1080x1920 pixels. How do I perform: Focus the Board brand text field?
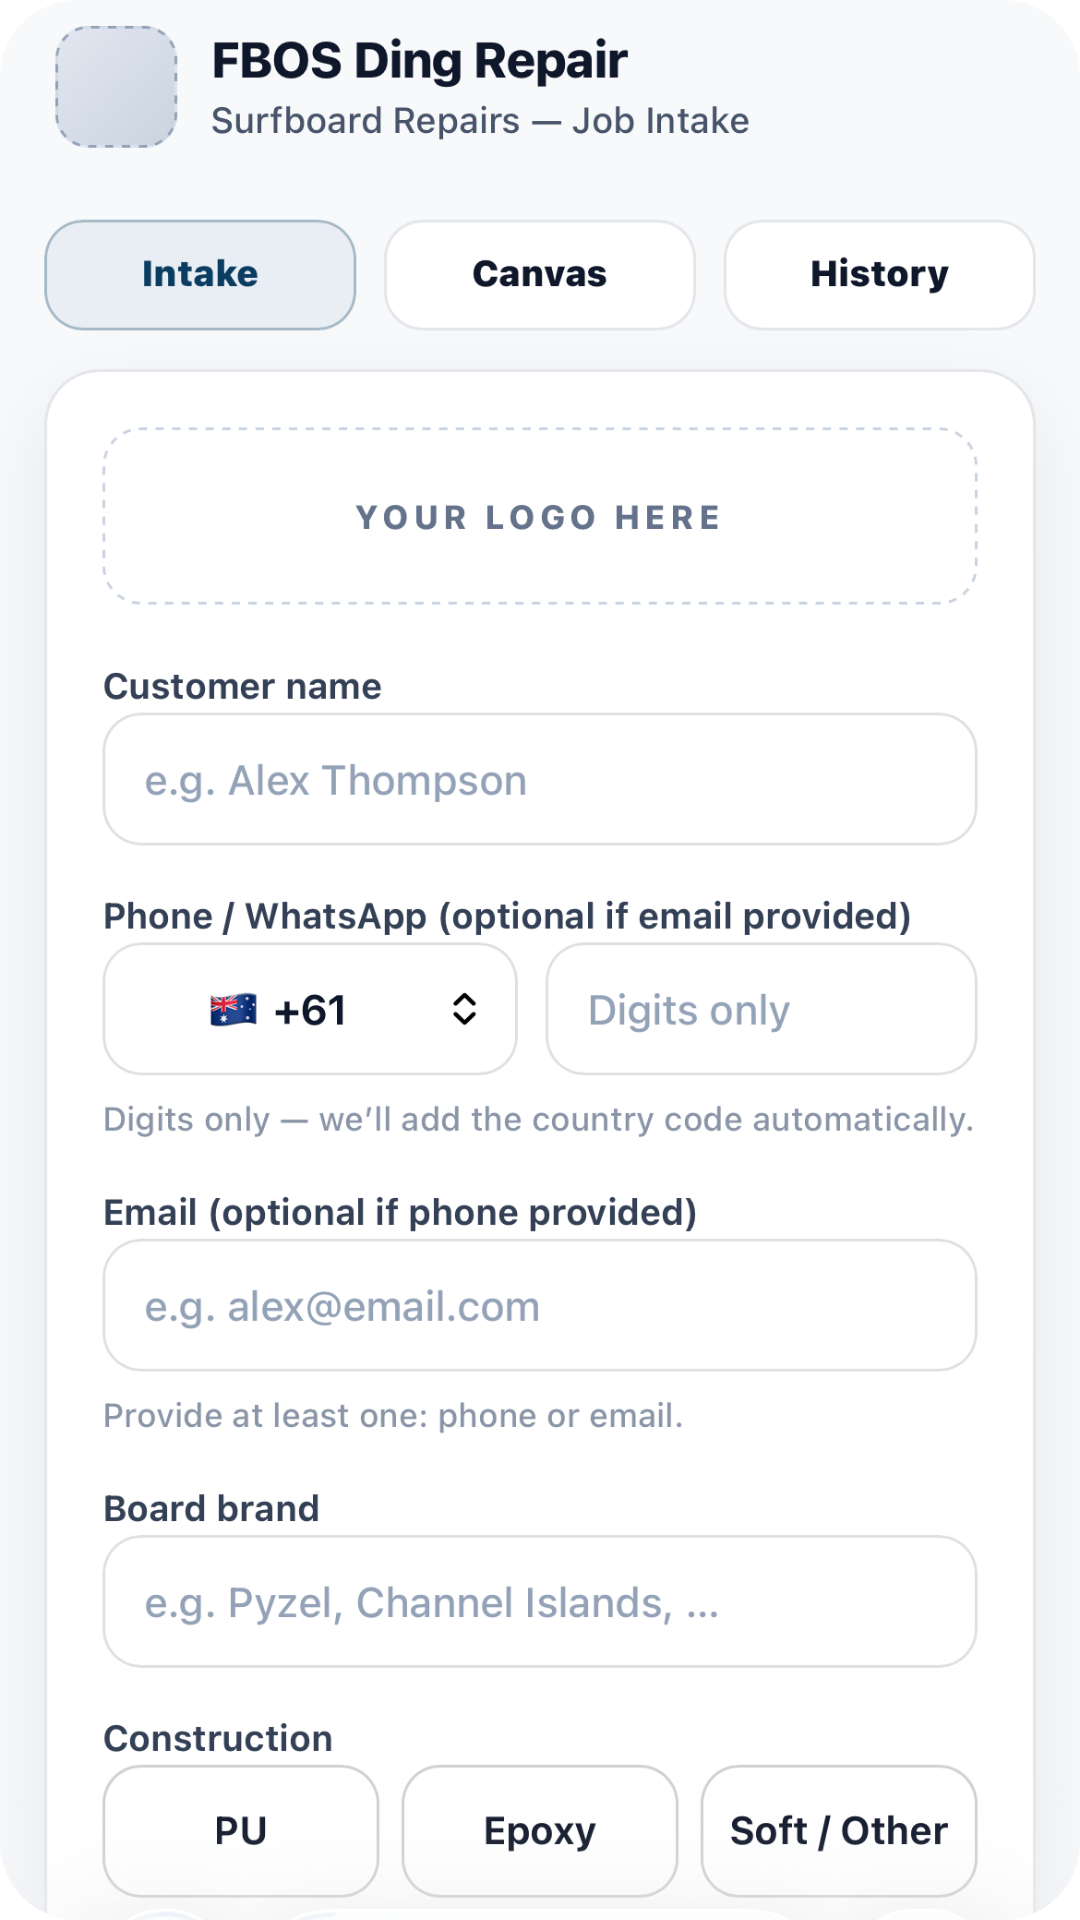point(540,1601)
